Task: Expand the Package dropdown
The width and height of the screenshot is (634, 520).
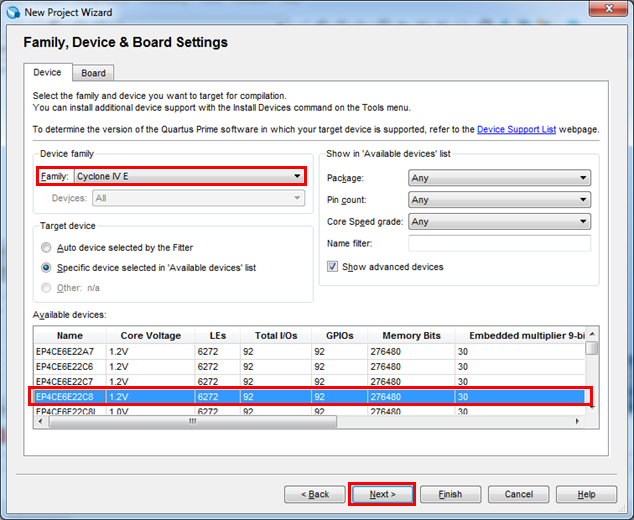Action: (x=499, y=178)
